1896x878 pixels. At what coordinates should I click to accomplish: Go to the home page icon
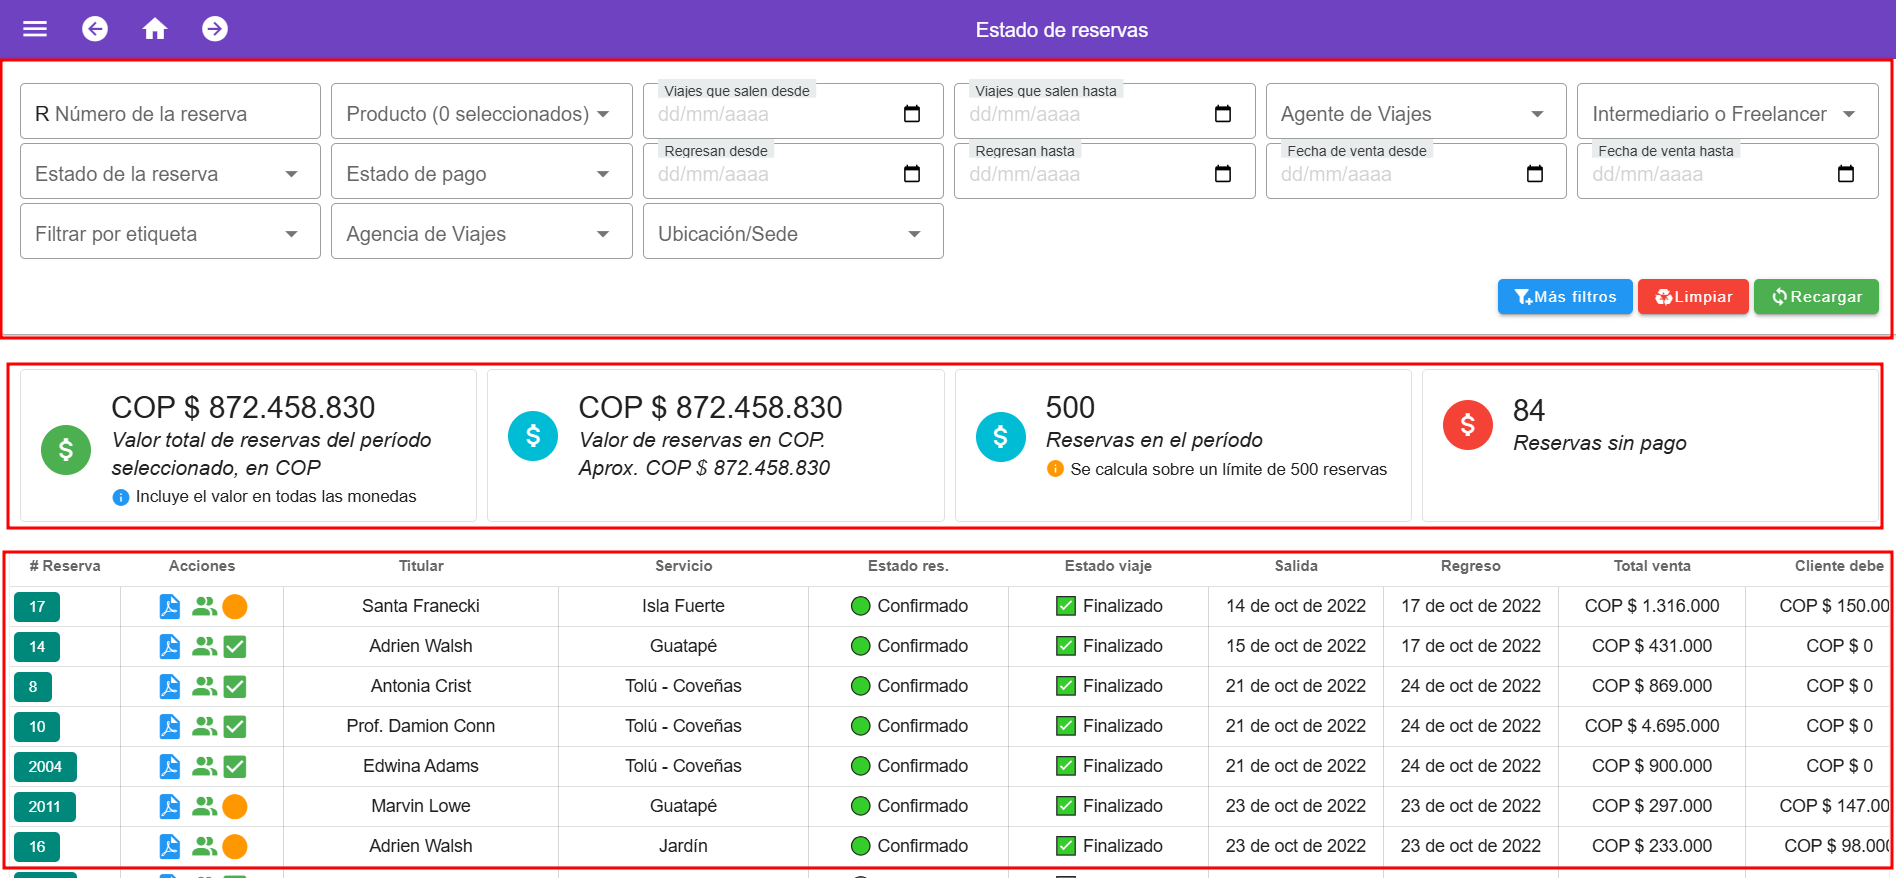155,29
